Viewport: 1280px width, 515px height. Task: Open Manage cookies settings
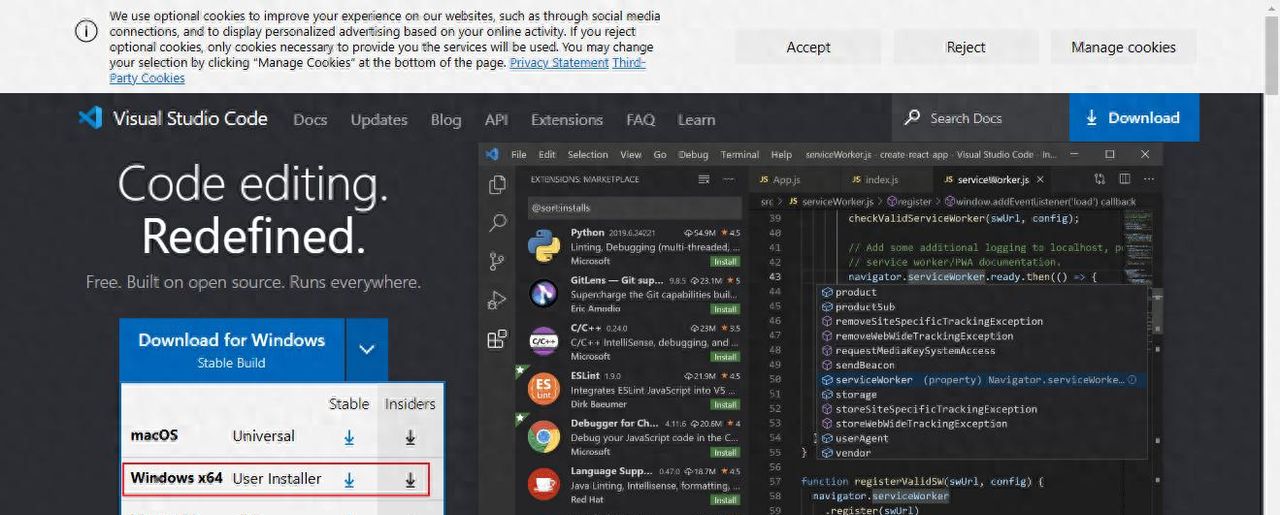(1123, 47)
